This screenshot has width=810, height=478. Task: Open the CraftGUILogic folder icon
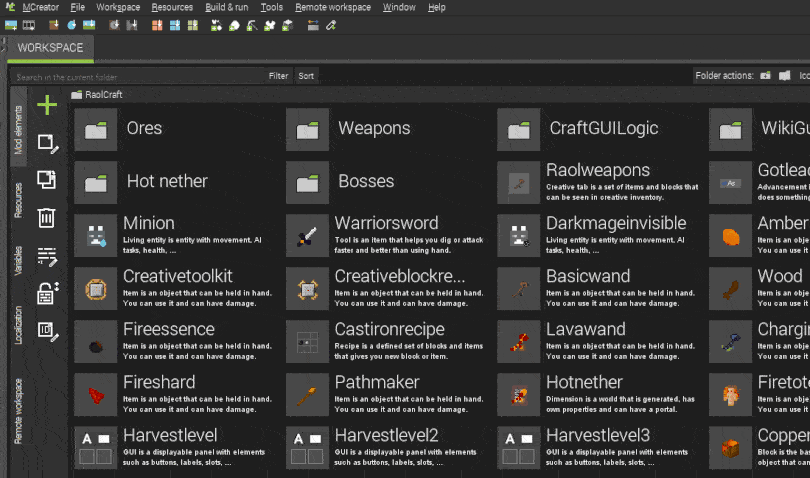(x=519, y=130)
